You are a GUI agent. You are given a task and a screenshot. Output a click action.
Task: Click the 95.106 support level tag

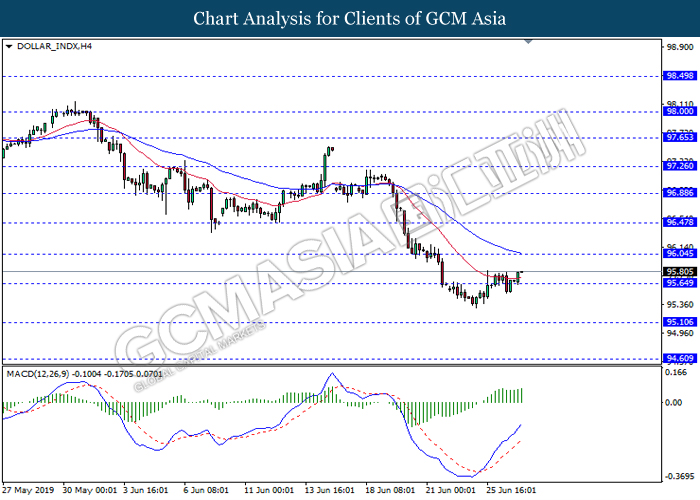(x=679, y=322)
